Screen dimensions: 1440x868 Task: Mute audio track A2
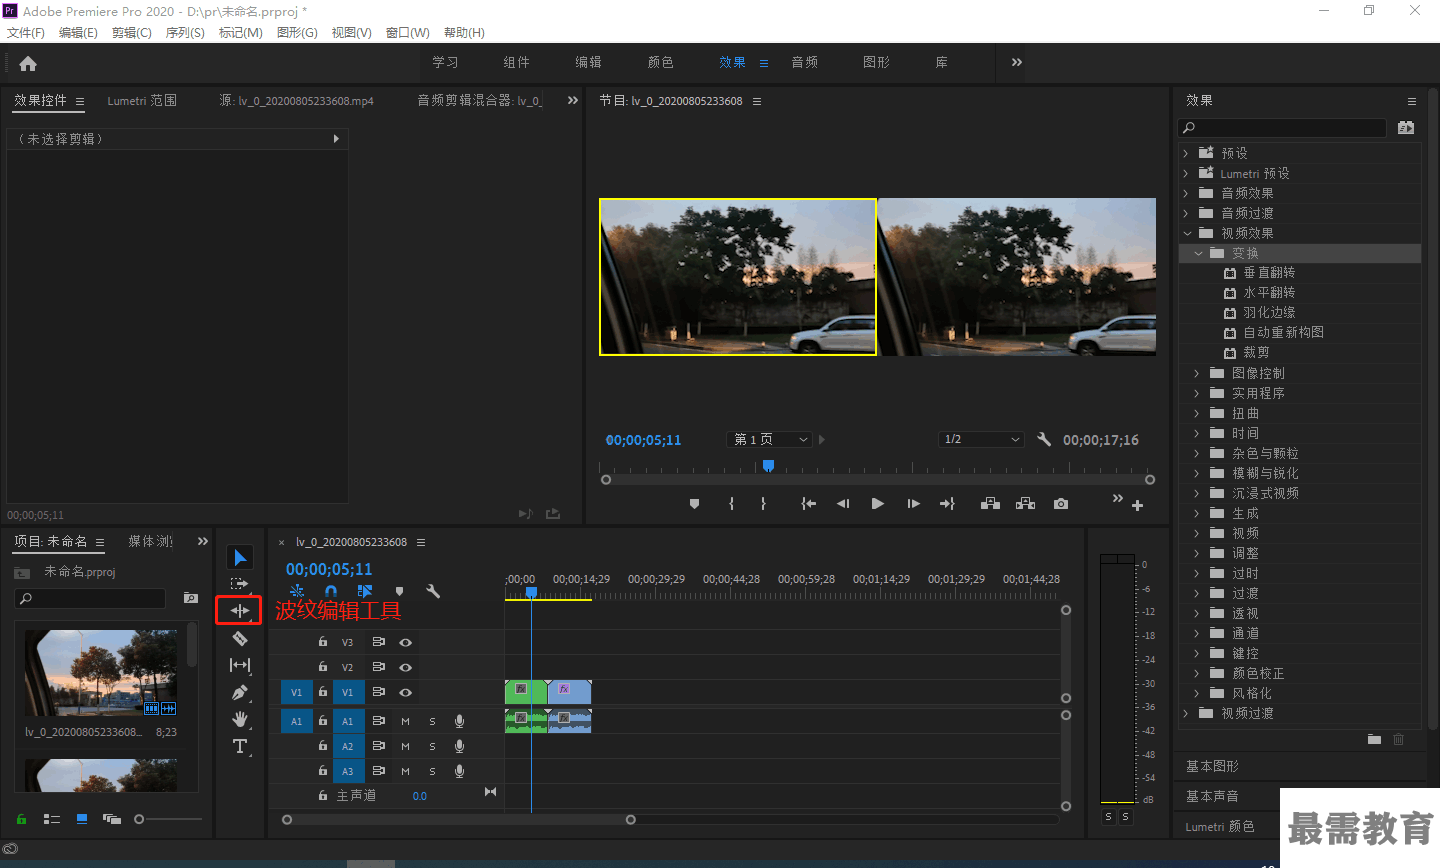coord(405,746)
